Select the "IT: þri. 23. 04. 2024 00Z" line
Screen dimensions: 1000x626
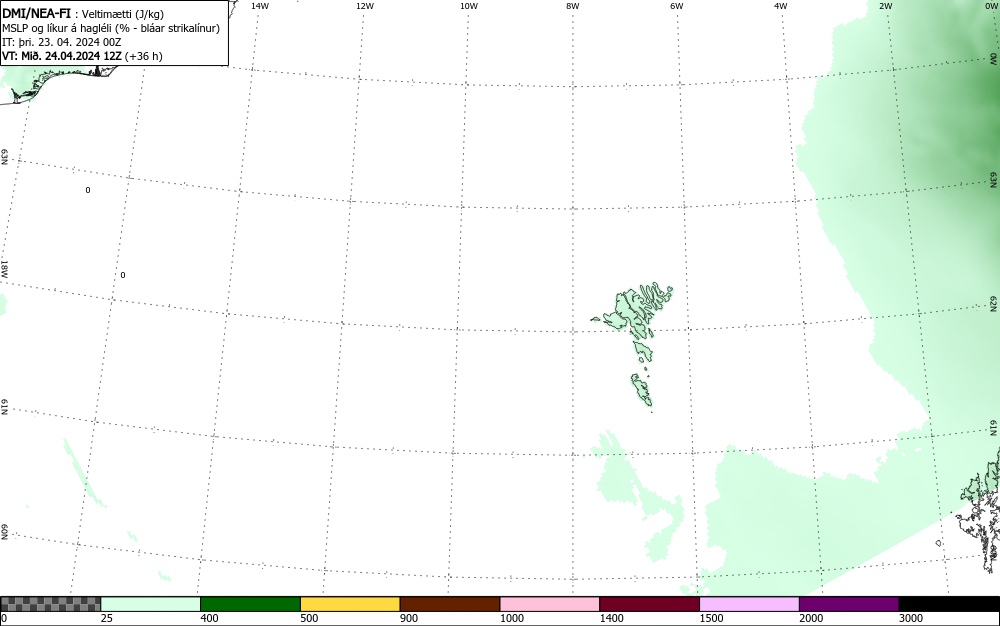click(62, 42)
